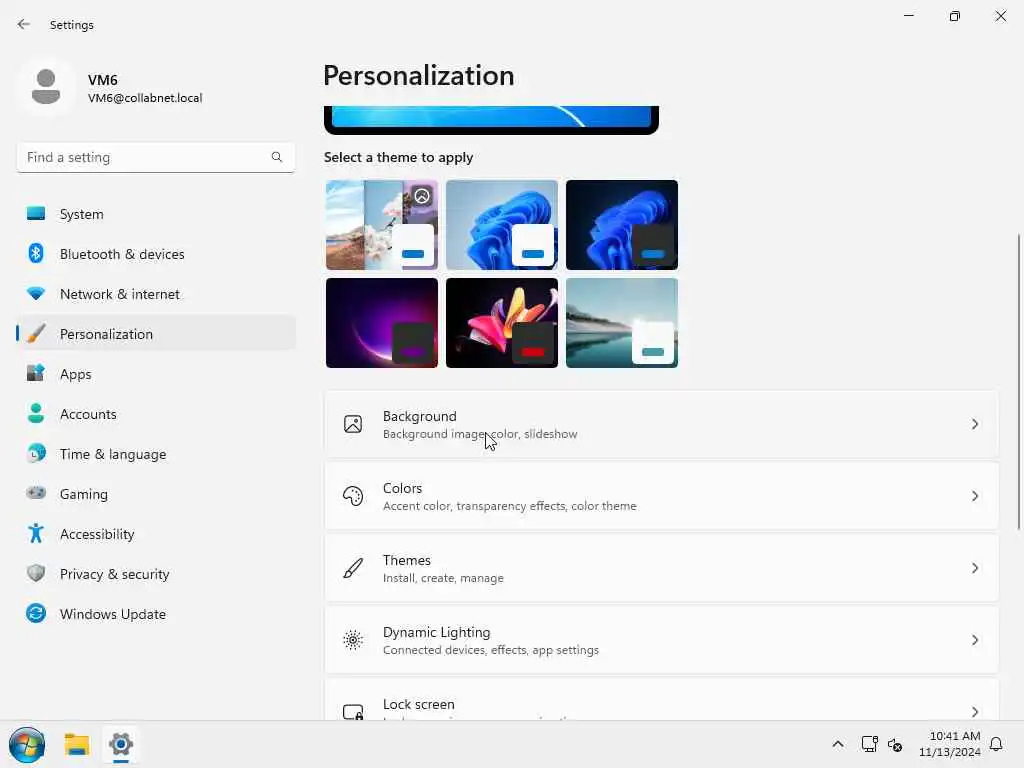Screen dimensions: 1024x768
Task: Click the VM6 user avatar icon
Action: 46,87
